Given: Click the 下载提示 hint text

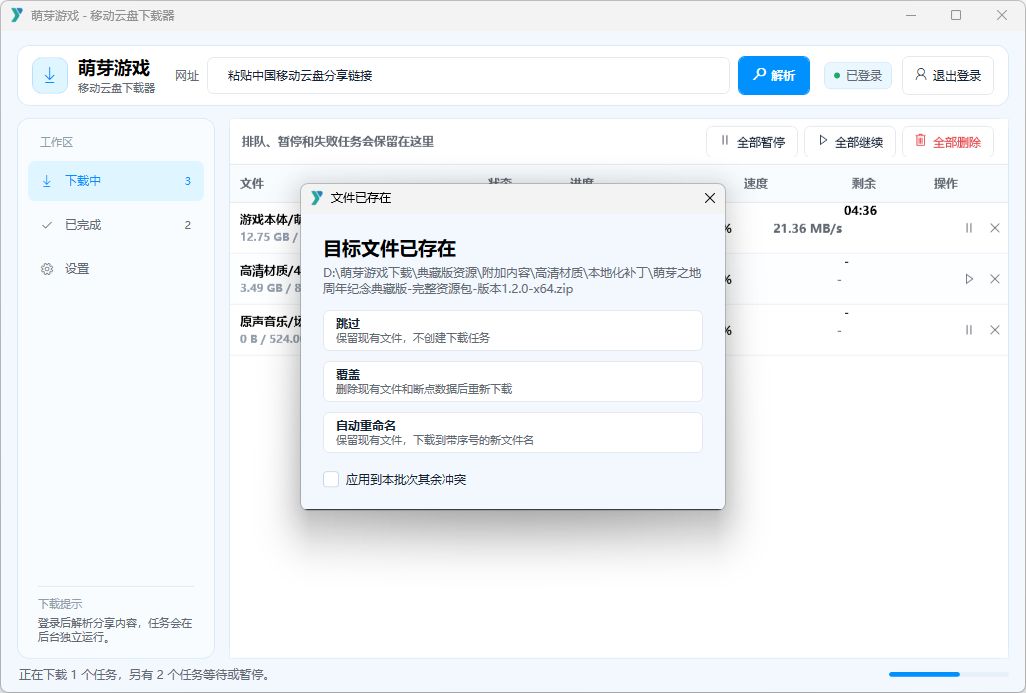Looking at the screenshot, I should click(x=60, y=604).
